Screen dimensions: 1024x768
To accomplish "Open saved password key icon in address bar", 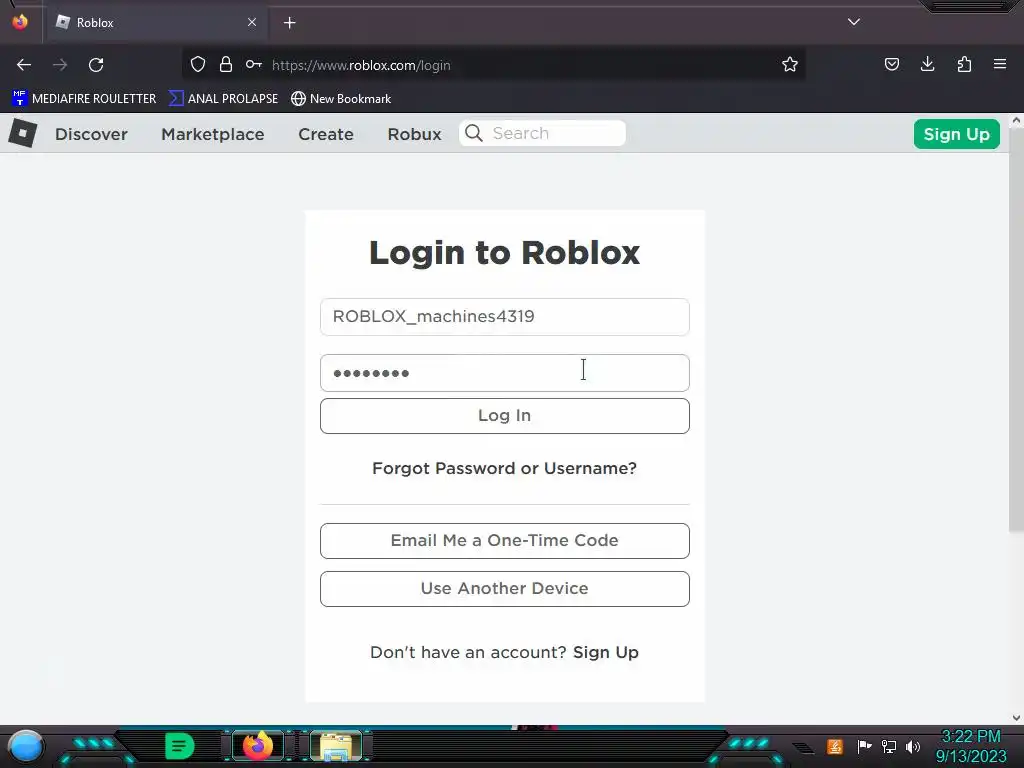I will 253,64.
